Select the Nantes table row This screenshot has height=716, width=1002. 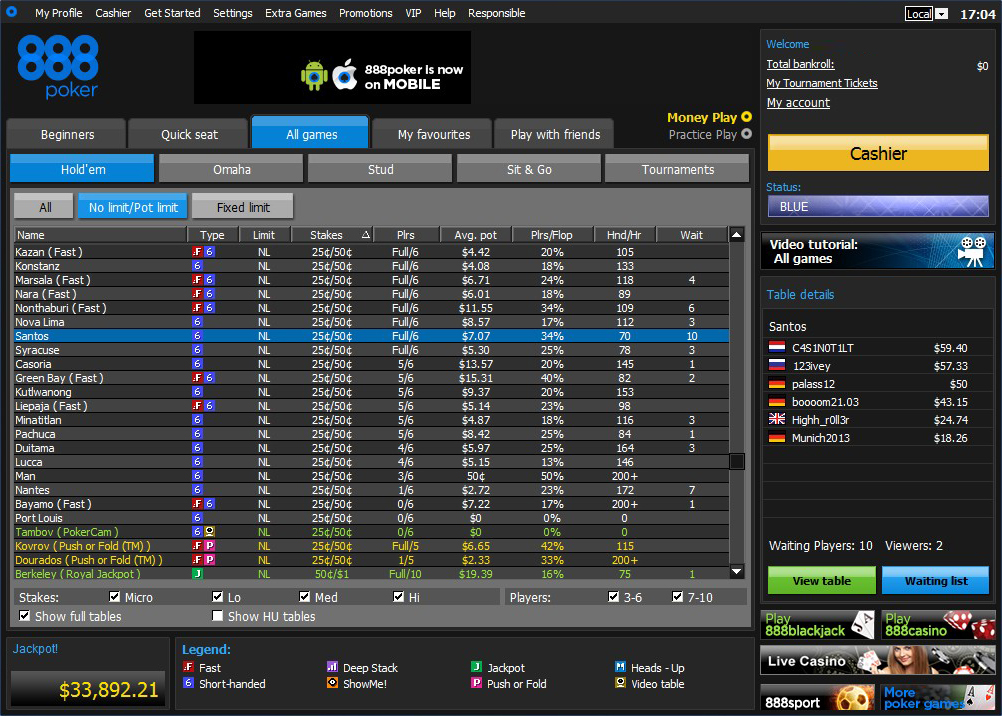(x=371, y=490)
